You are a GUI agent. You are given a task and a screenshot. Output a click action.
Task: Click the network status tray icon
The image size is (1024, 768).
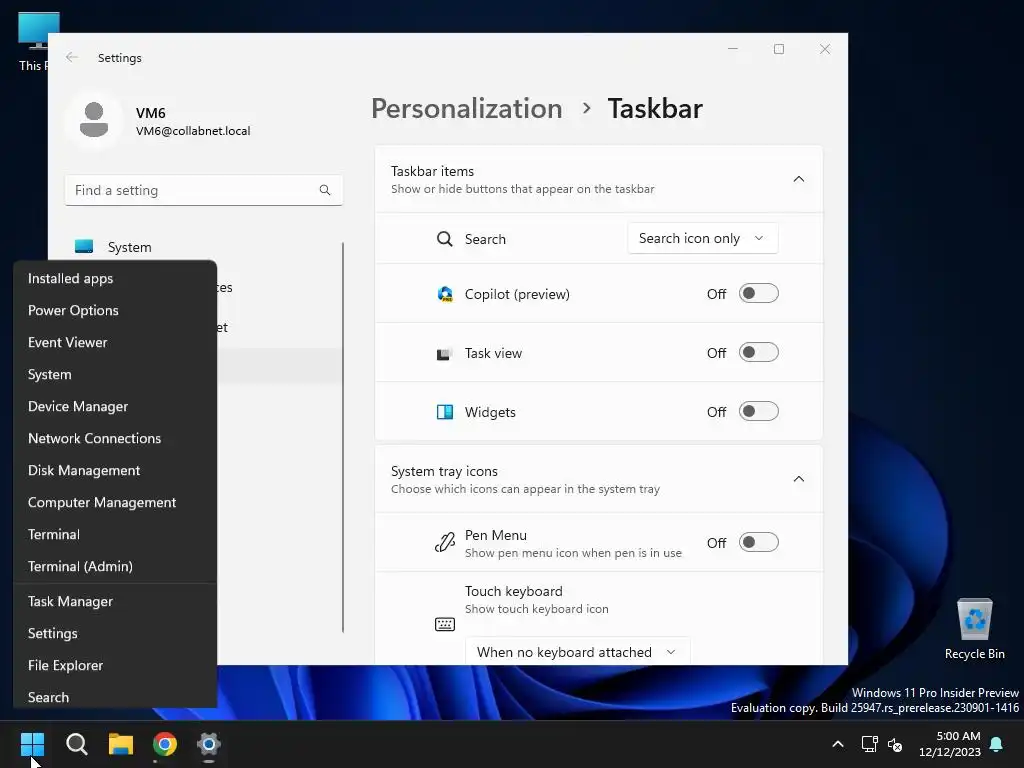tap(869, 744)
